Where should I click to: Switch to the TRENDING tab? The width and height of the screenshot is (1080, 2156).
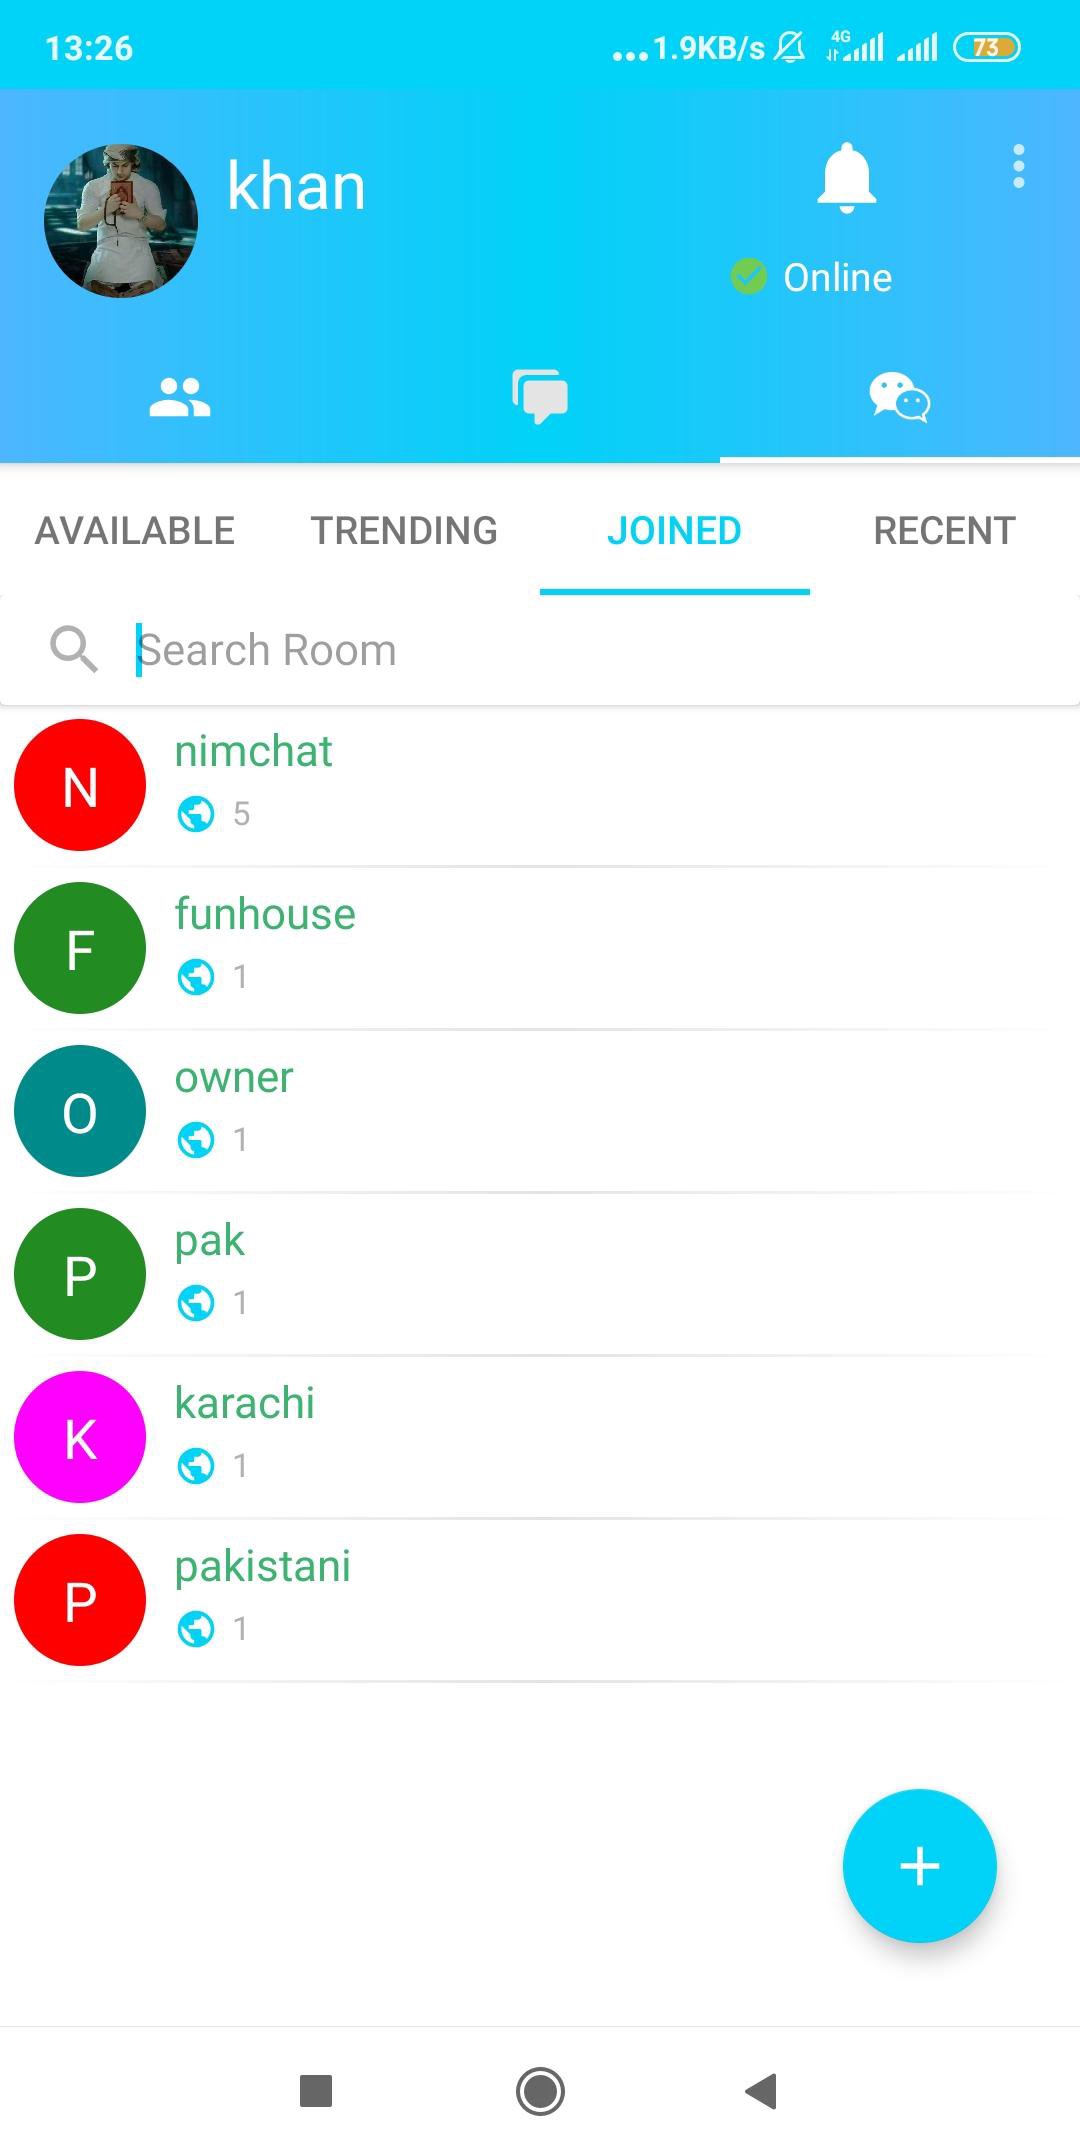[x=404, y=531]
